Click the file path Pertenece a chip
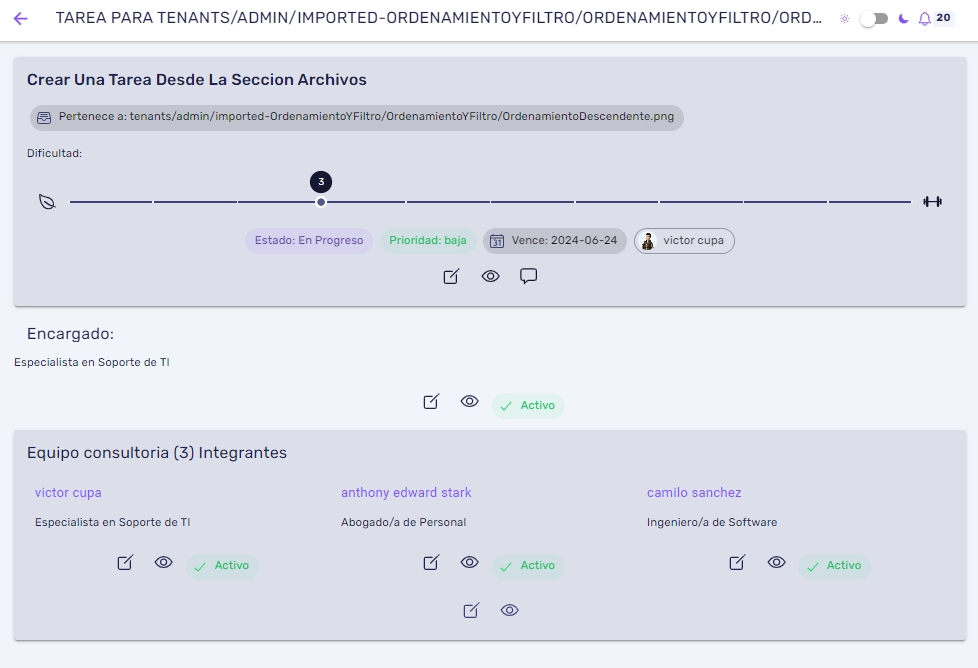Viewport: 978px width, 668px height. pos(357,117)
